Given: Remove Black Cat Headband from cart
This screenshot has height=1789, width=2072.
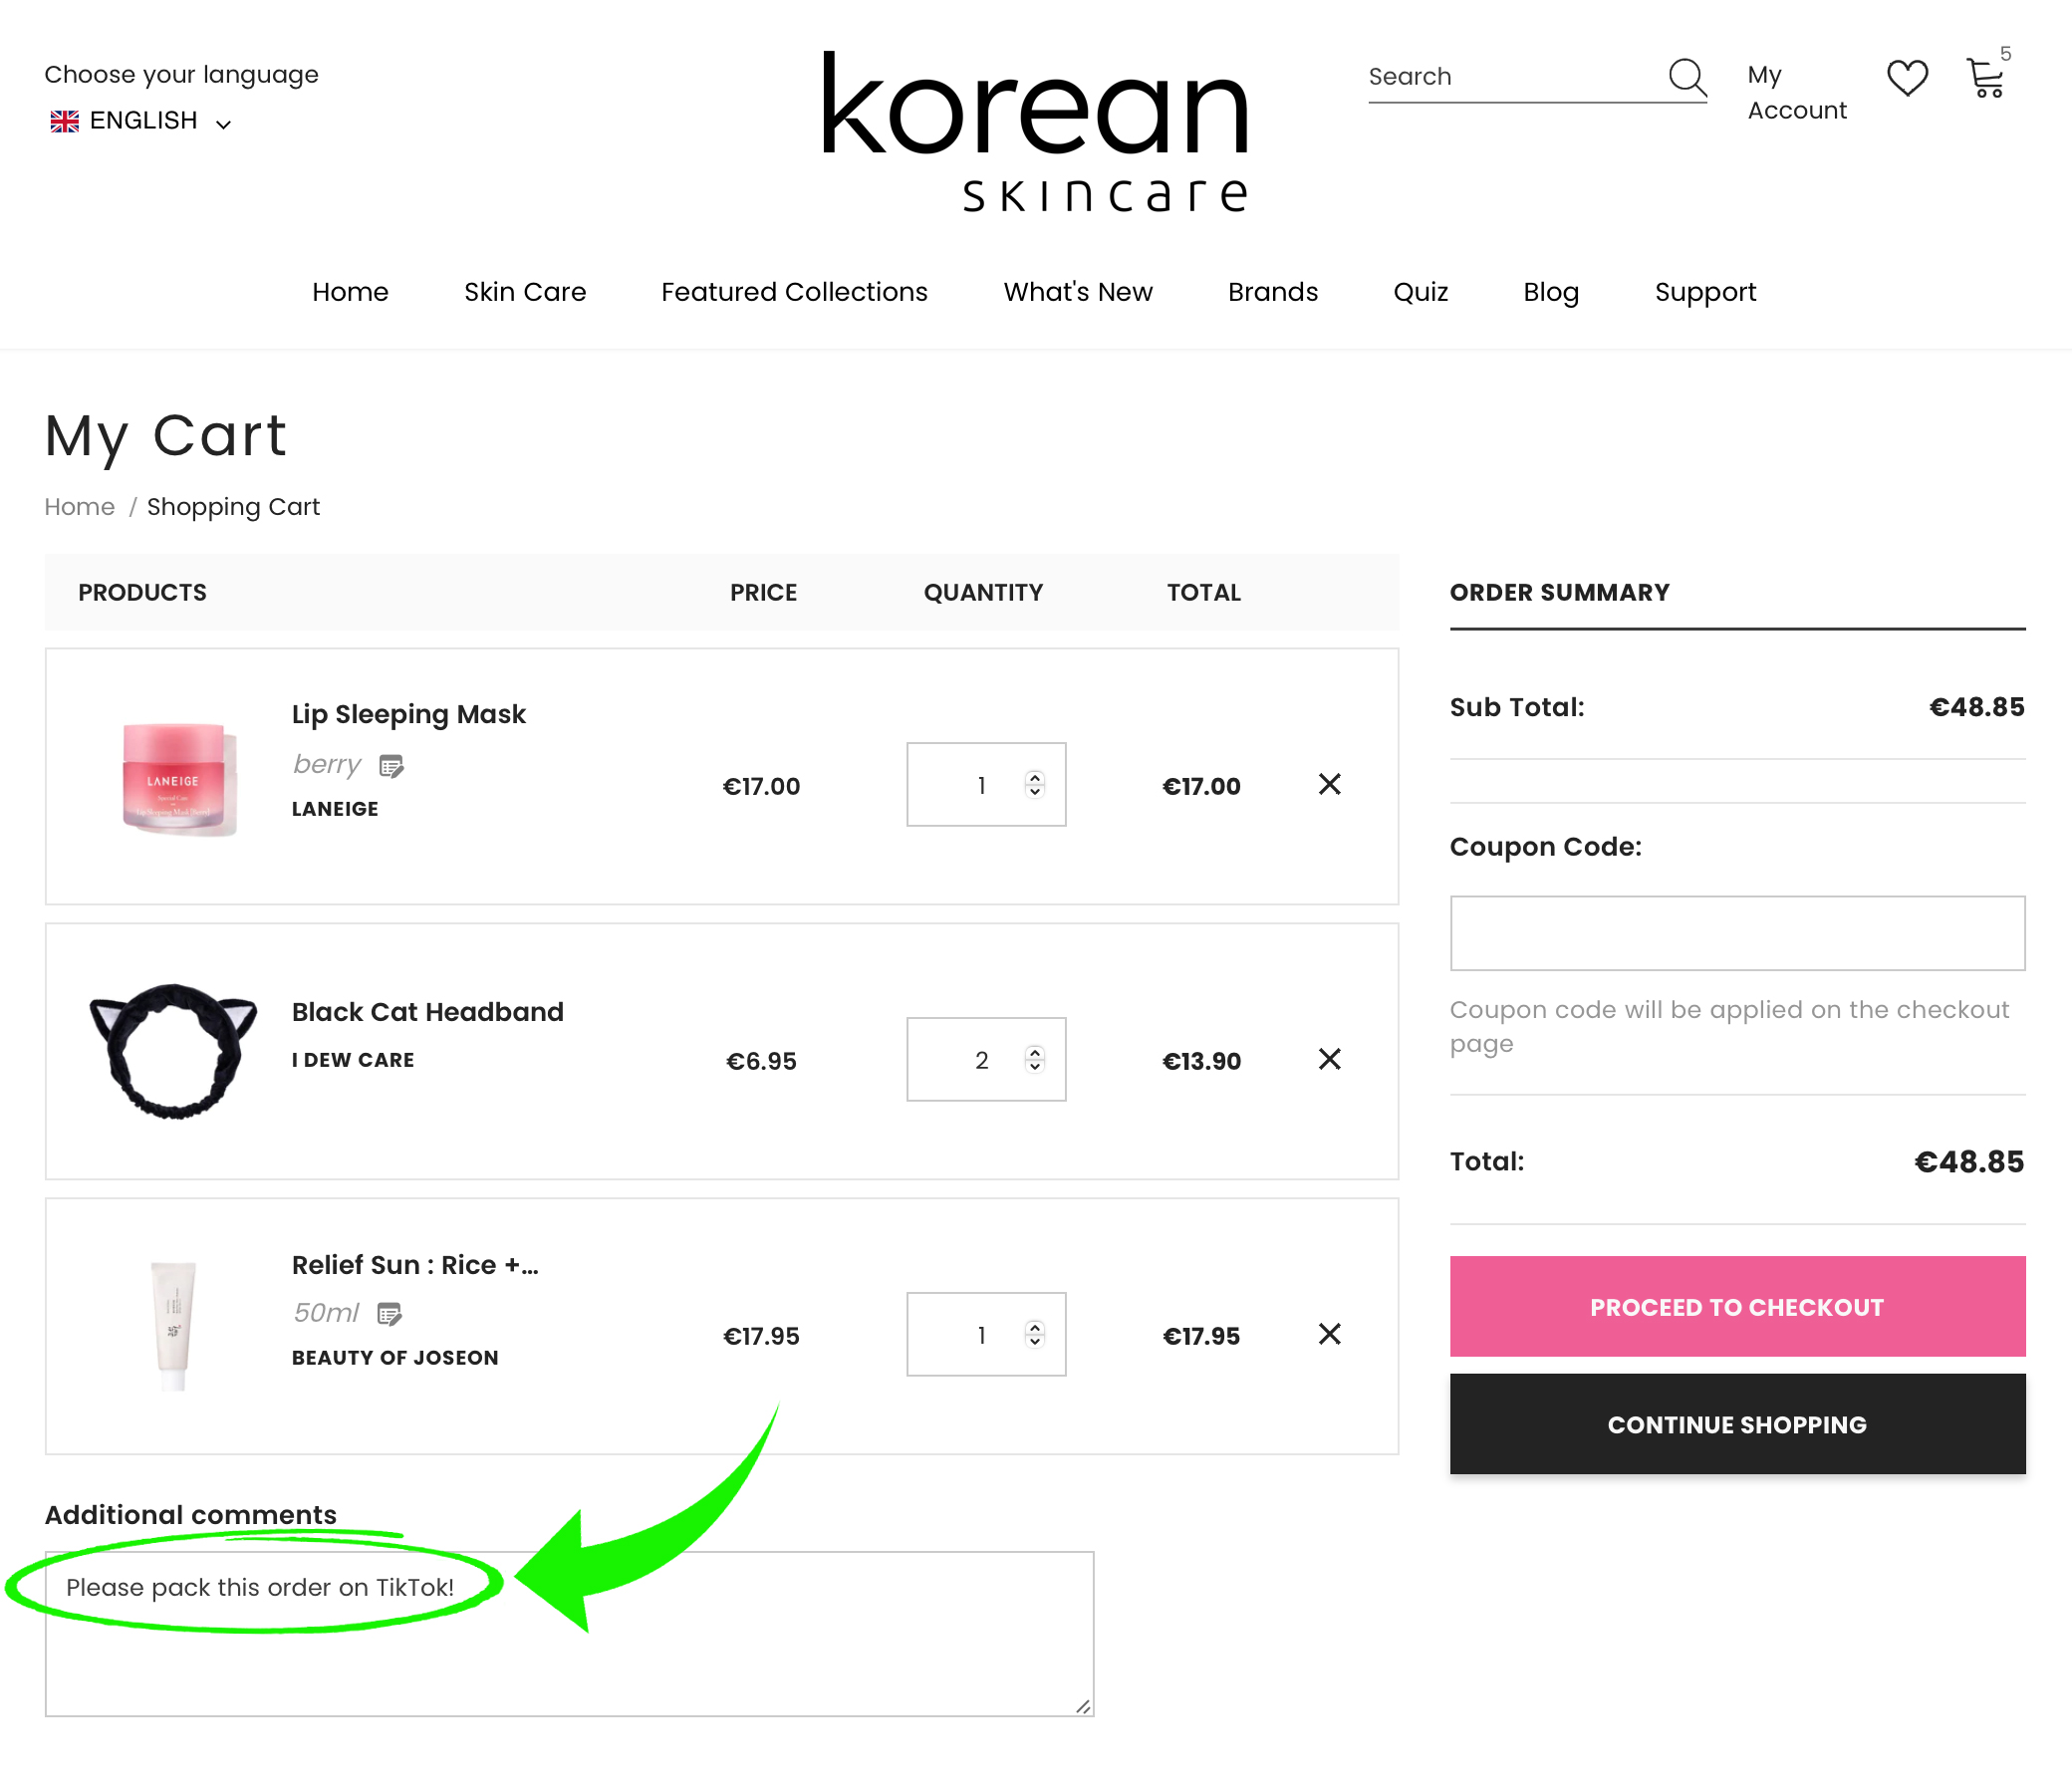Looking at the screenshot, I should point(1329,1059).
